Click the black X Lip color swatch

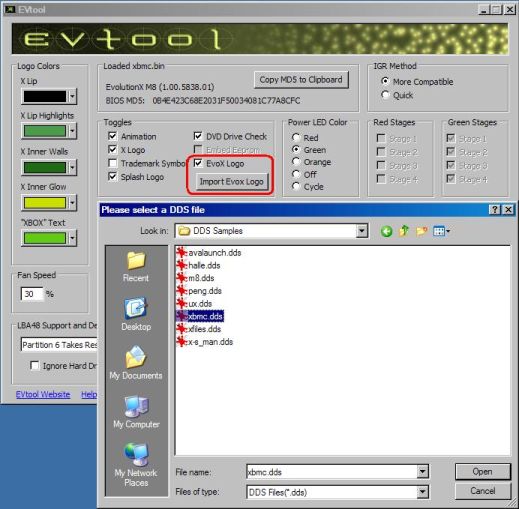tap(45, 97)
